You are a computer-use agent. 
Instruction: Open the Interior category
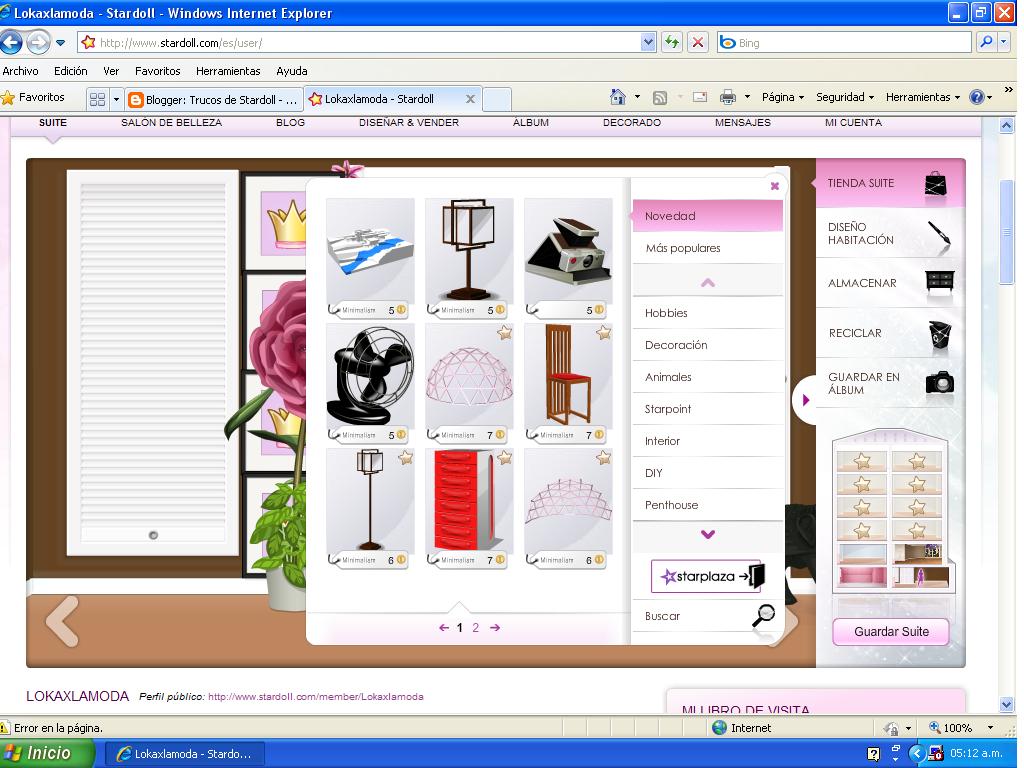coord(708,441)
